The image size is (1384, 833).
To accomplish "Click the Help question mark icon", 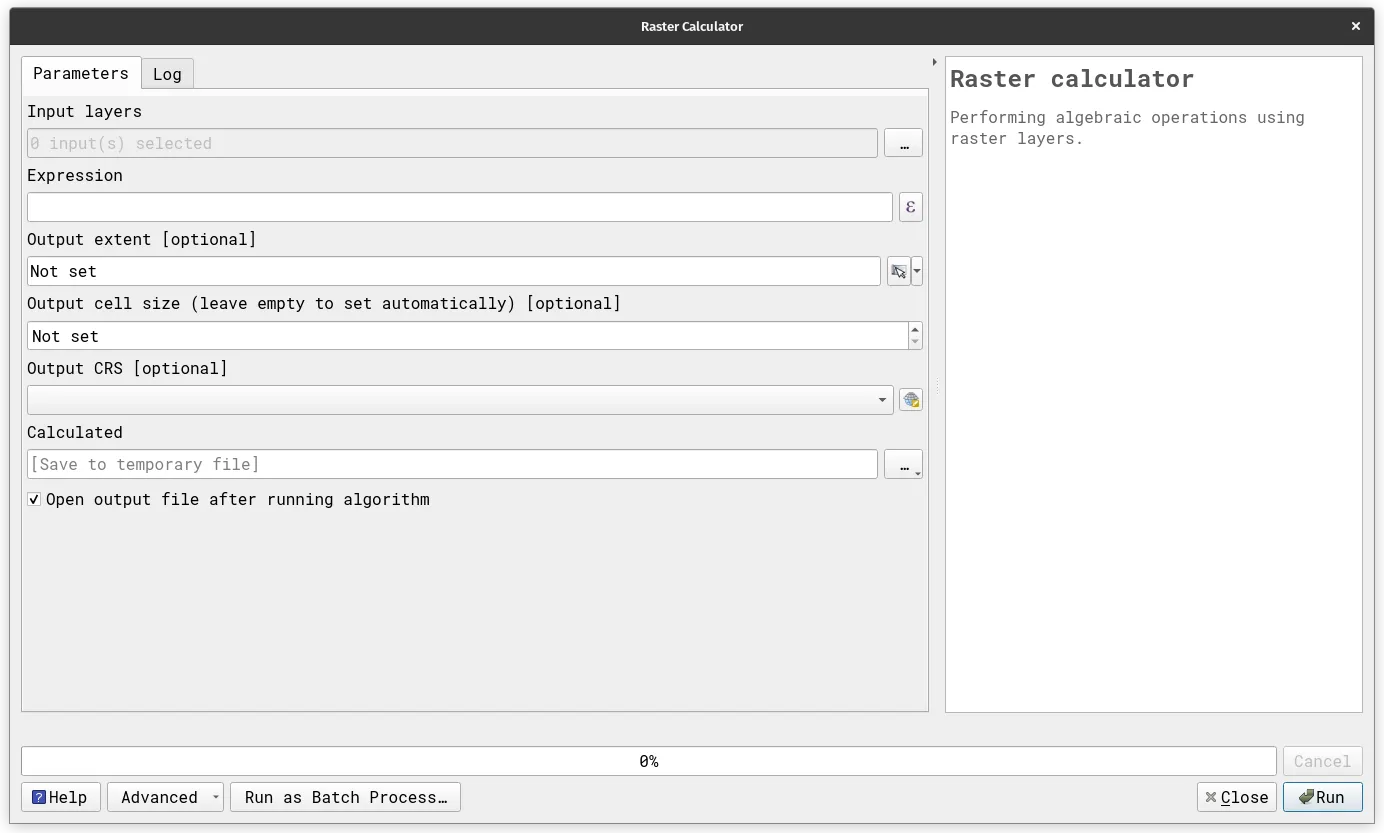I will pyautogui.click(x=37, y=797).
